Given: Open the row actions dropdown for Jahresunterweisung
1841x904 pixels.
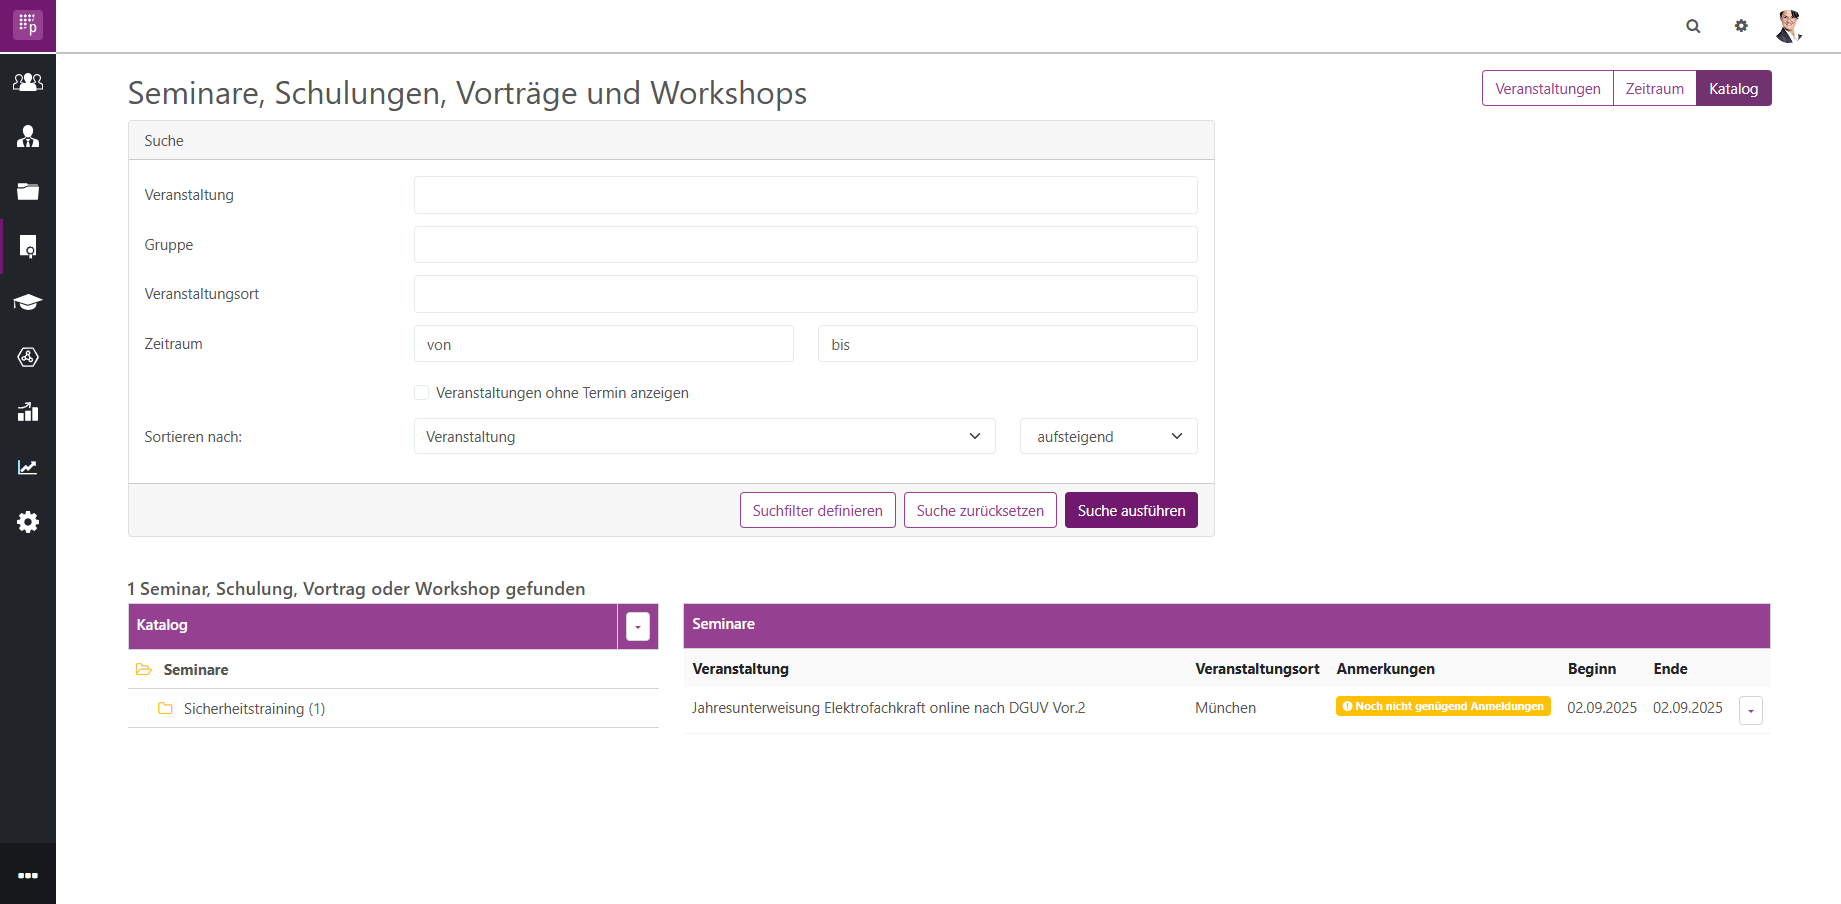Looking at the screenshot, I should [x=1750, y=710].
